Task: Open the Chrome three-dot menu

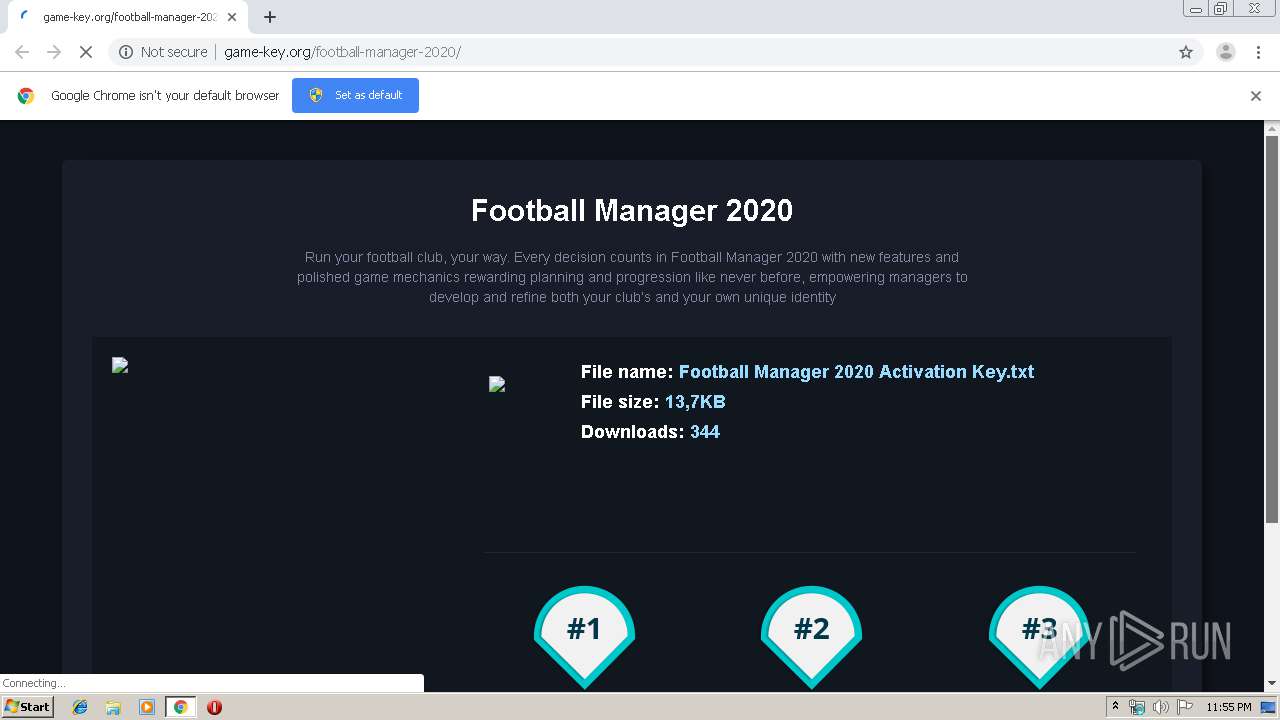Action: [1258, 52]
